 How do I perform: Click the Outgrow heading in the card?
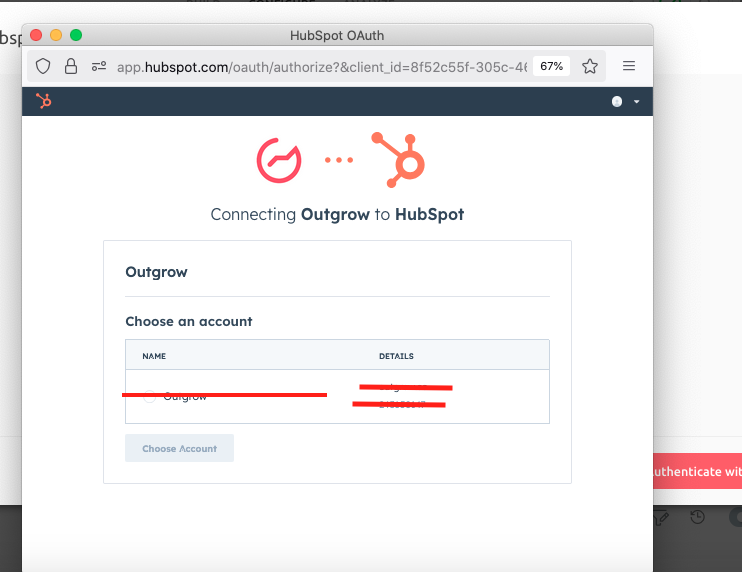coord(157,272)
